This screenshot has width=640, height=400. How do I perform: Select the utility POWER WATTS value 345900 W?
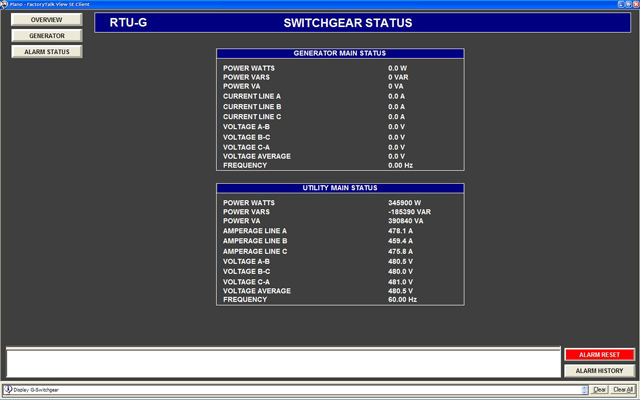[x=406, y=203]
